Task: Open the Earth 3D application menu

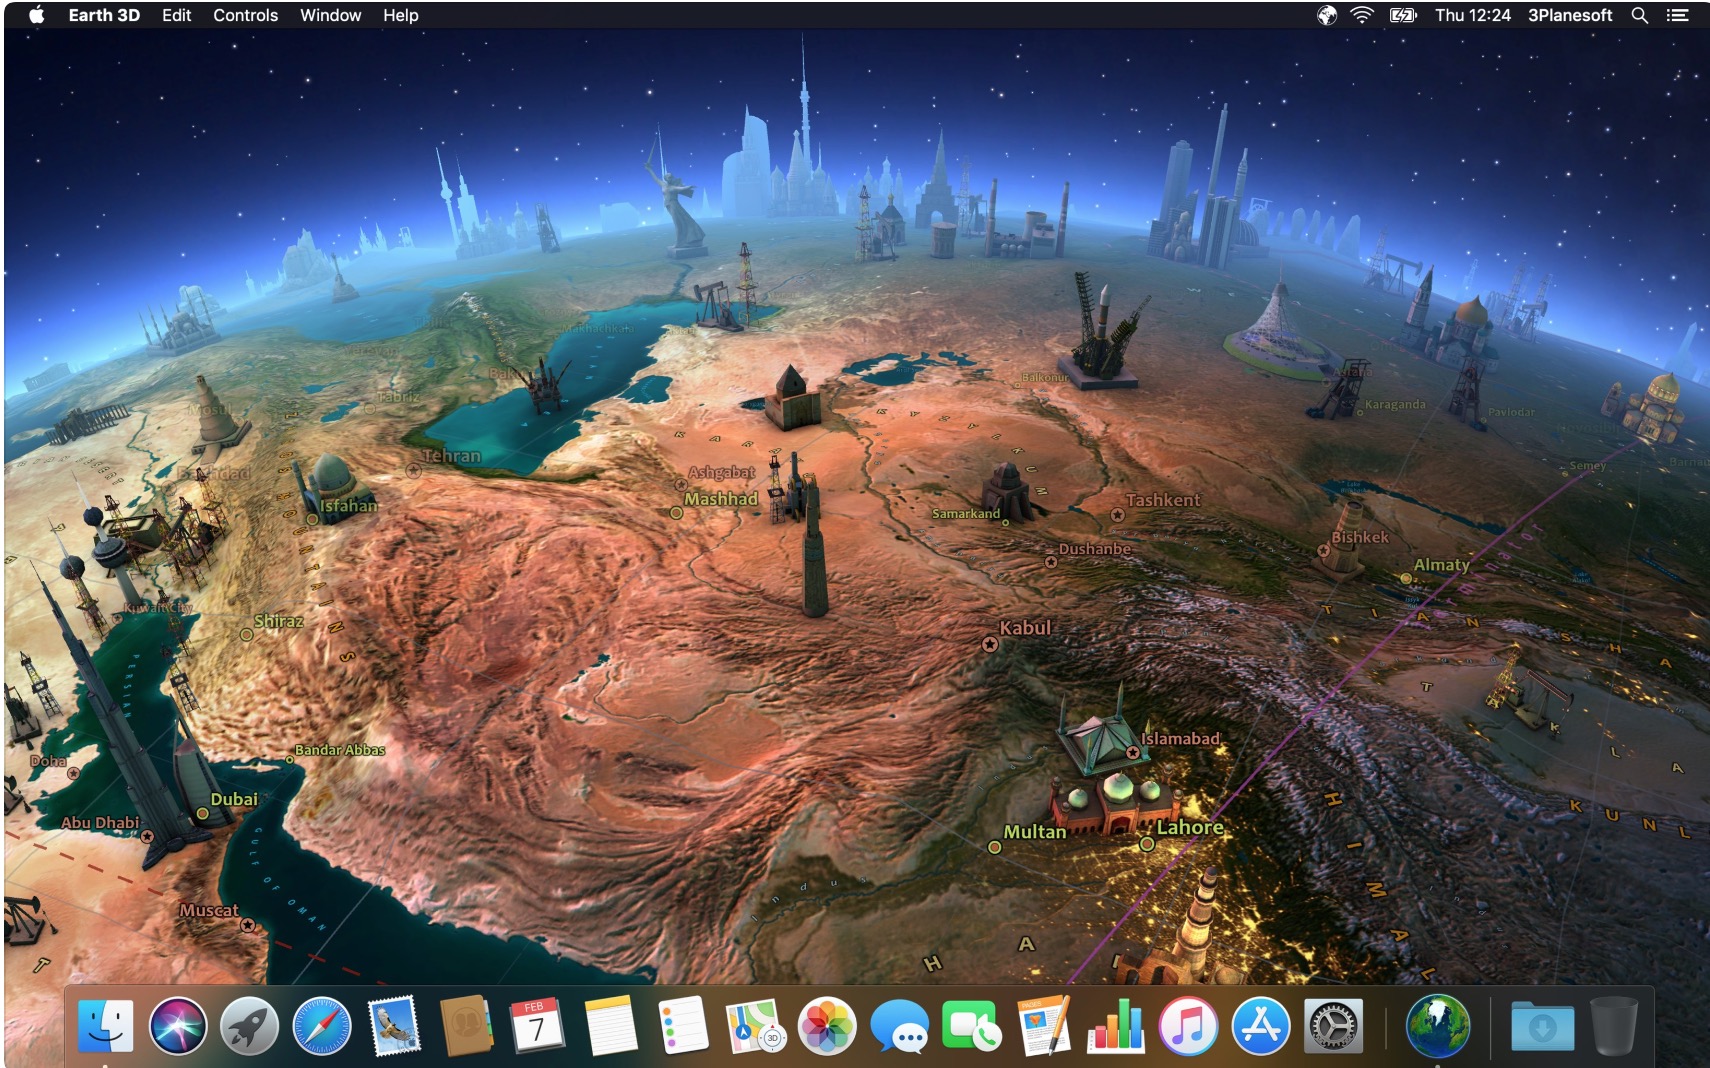Action: [x=104, y=15]
